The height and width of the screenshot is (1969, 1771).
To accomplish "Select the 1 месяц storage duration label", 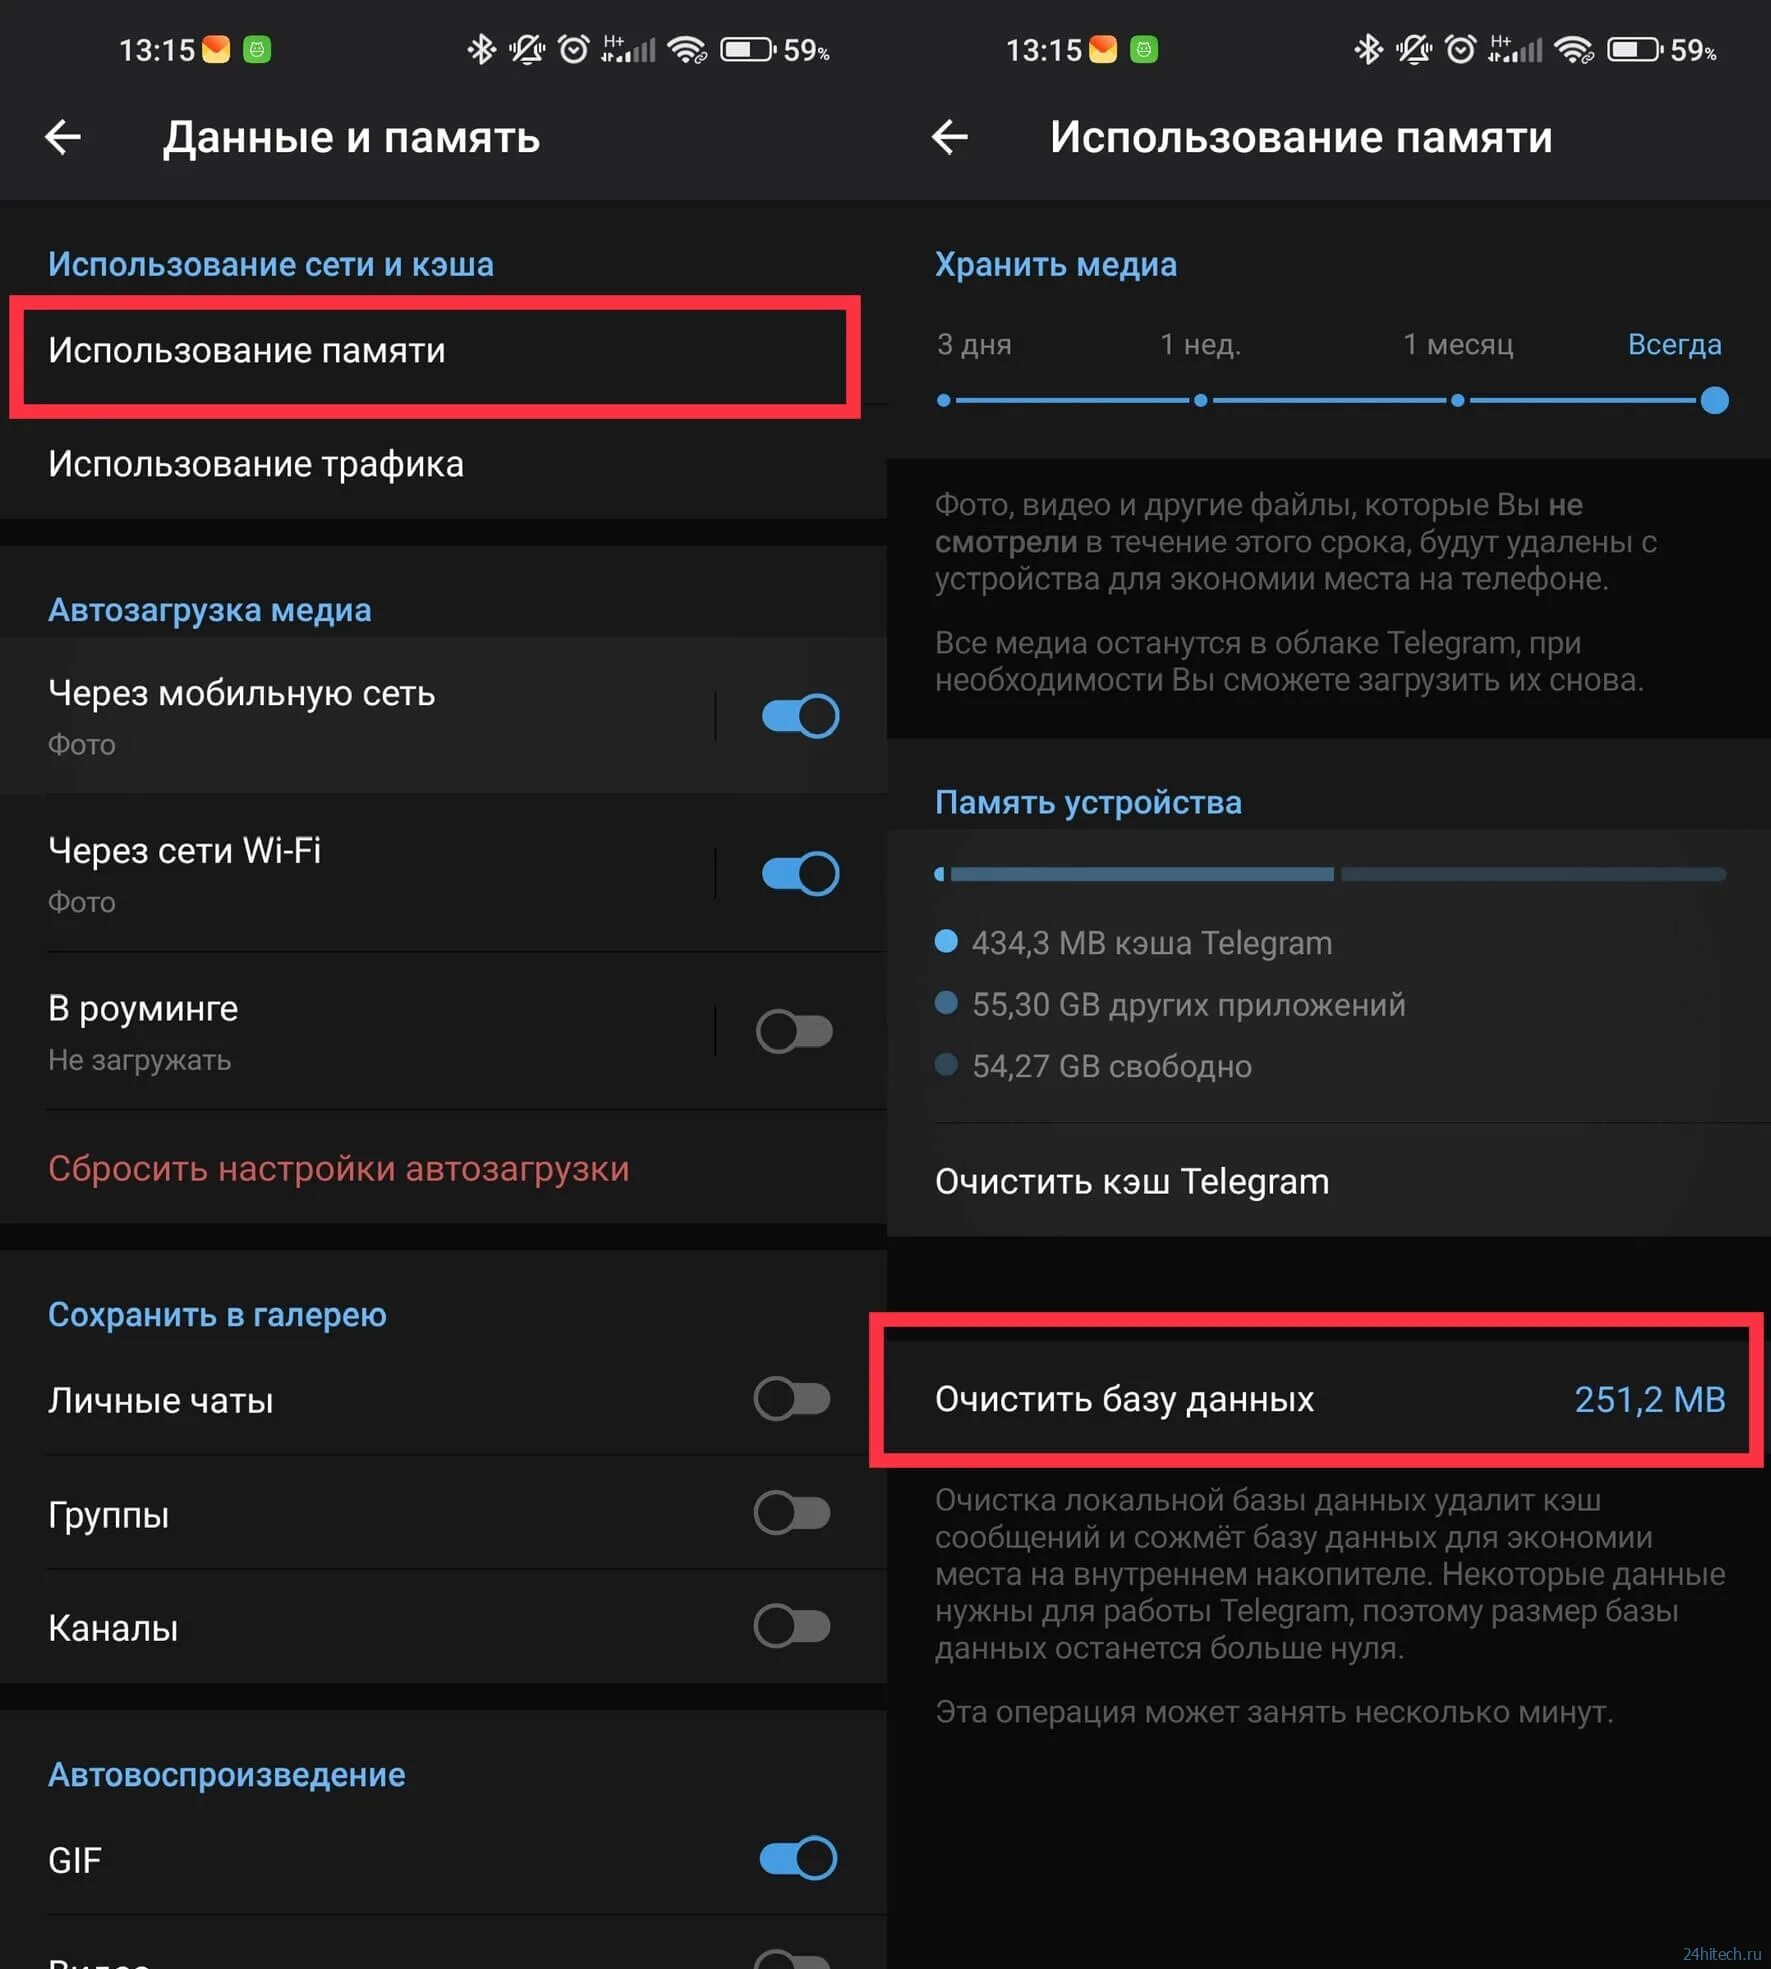I will (x=1457, y=345).
